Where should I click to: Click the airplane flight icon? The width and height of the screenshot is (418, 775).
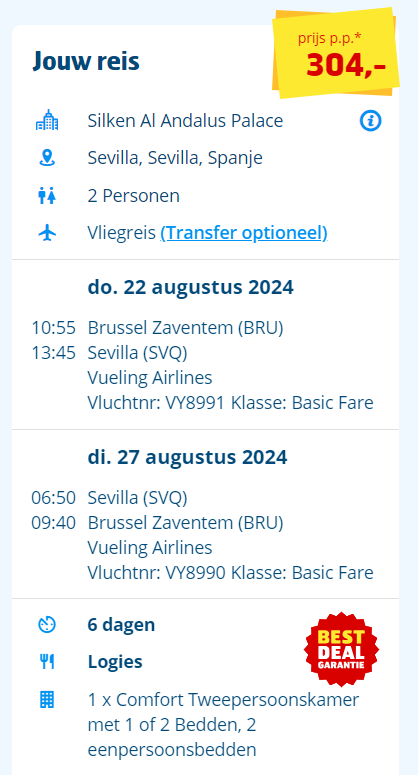click(47, 233)
